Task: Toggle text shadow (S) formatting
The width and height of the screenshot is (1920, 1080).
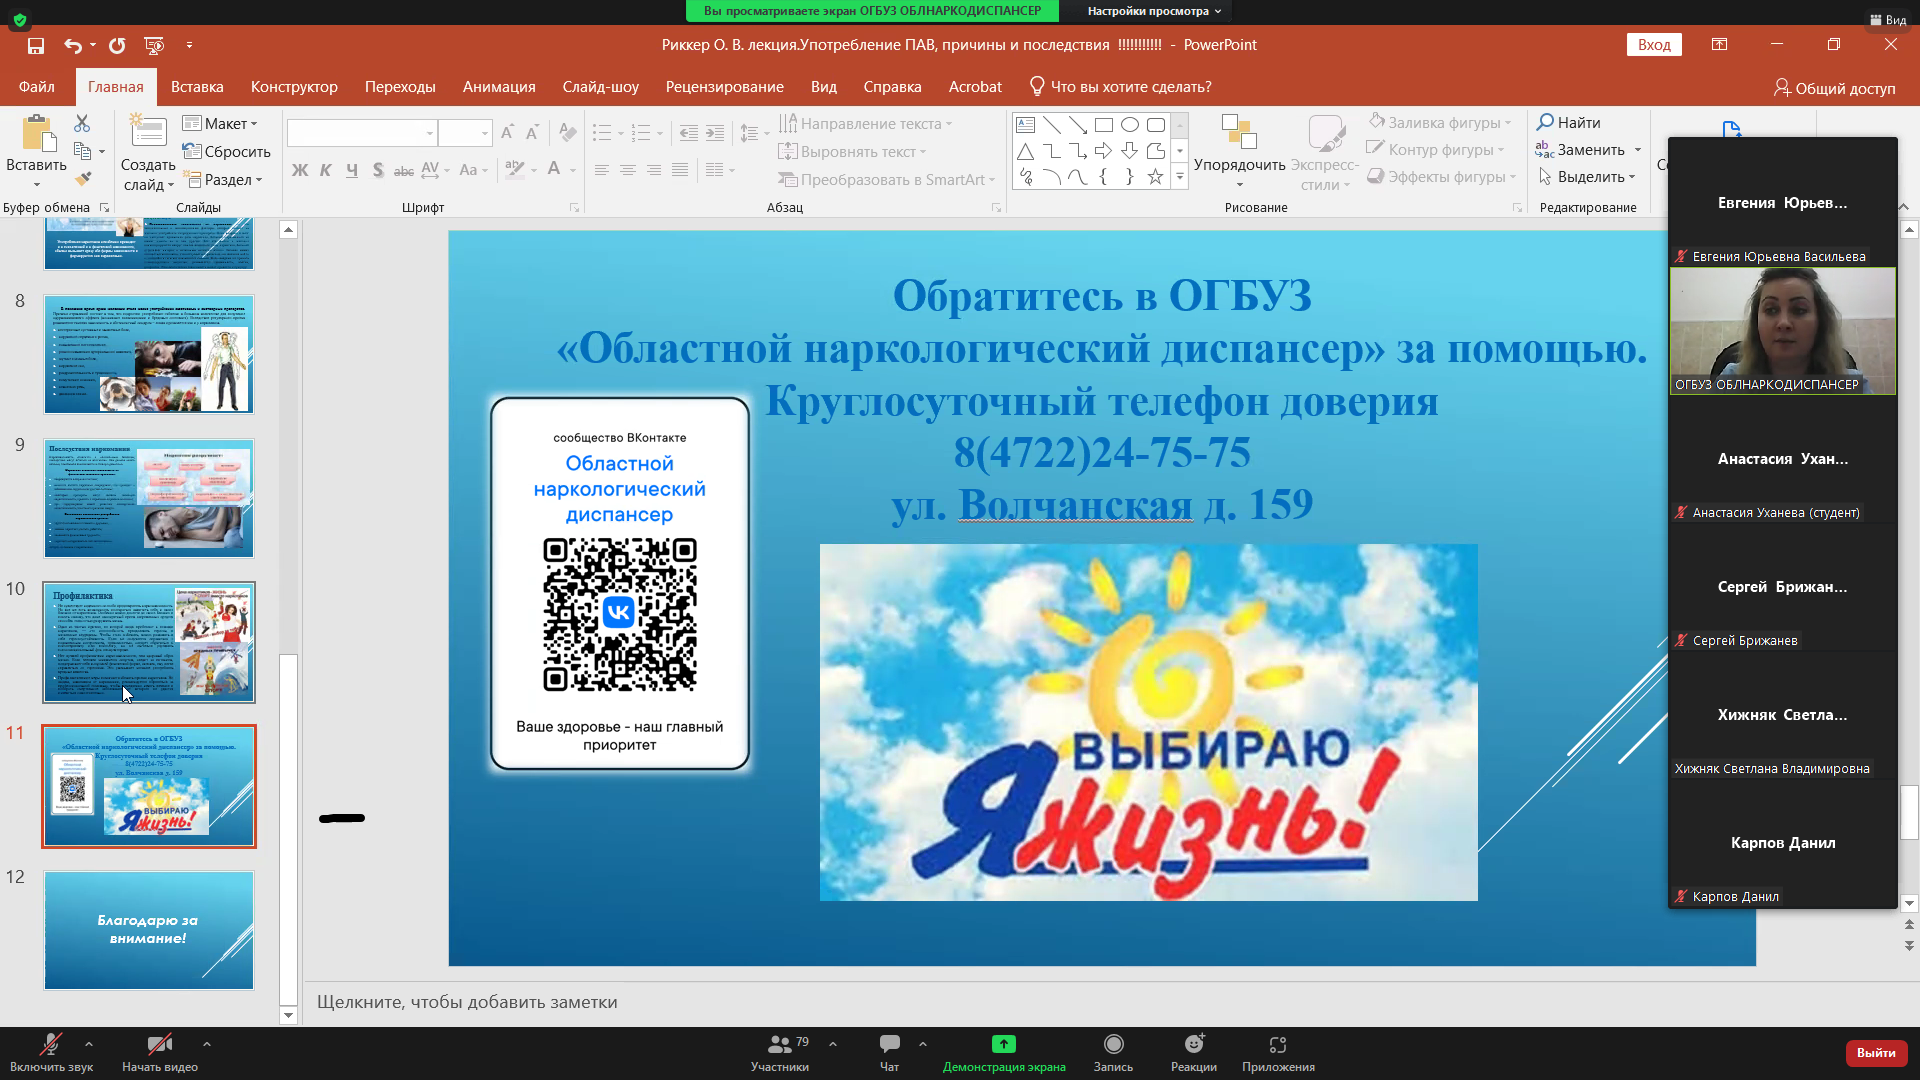Action: pyautogui.click(x=378, y=170)
